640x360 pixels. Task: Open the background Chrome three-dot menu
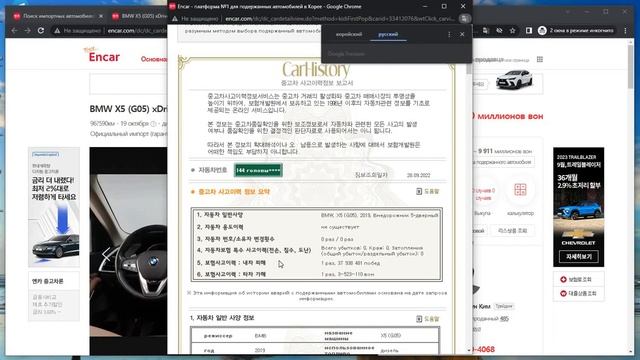(625, 31)
